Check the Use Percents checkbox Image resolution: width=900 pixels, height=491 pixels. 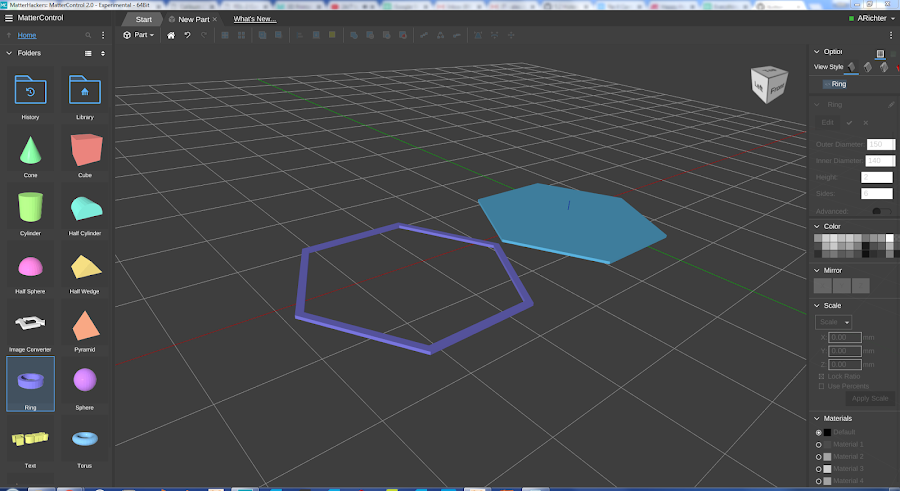(821, 386)
